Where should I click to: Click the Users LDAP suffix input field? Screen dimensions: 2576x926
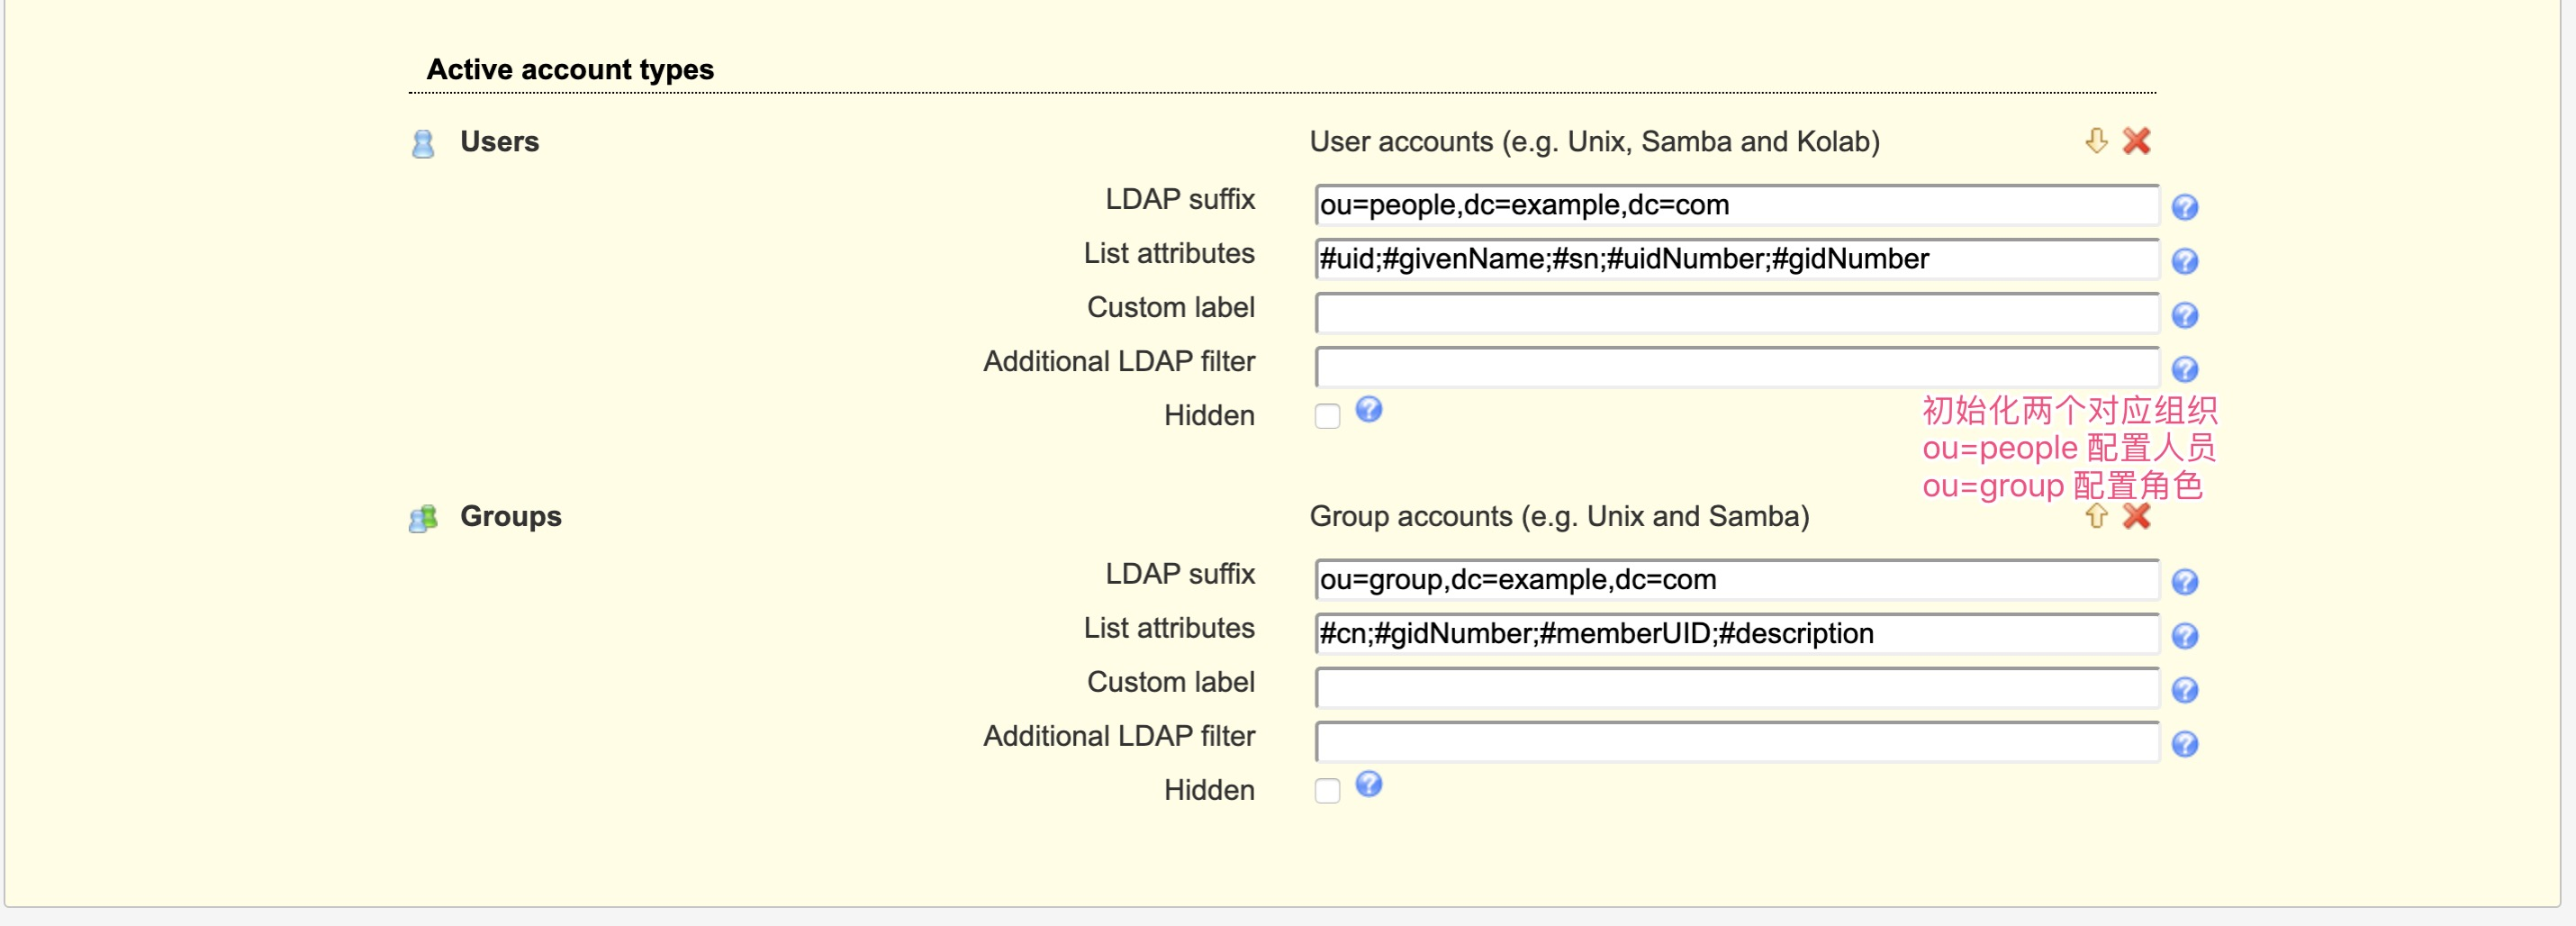pos(1735,206)
